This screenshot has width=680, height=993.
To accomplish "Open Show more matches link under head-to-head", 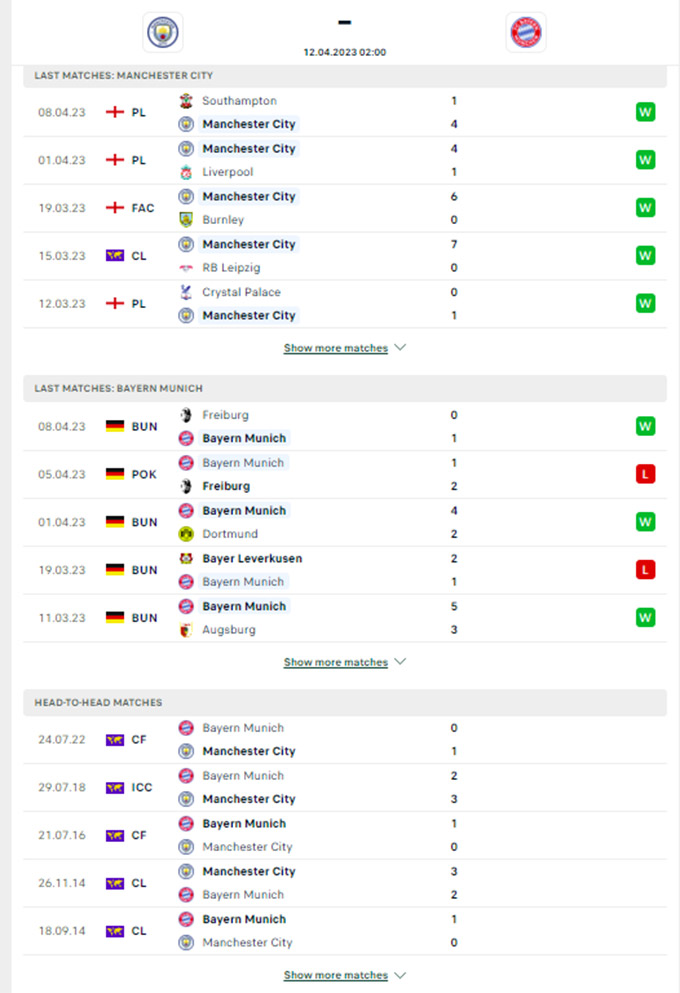I will [336, 975].
